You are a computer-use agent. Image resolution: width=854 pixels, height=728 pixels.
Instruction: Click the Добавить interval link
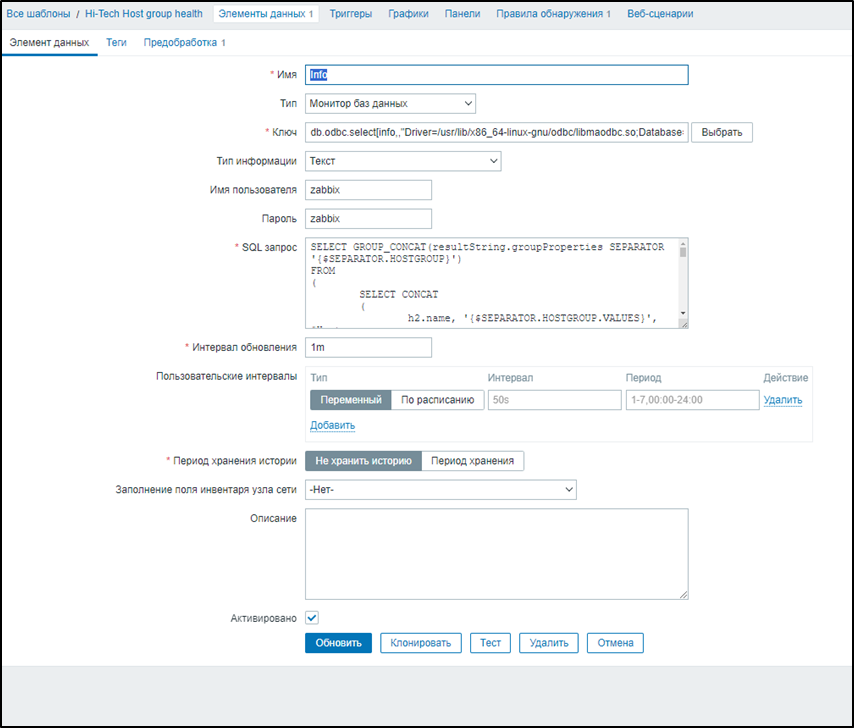(332, 425)
